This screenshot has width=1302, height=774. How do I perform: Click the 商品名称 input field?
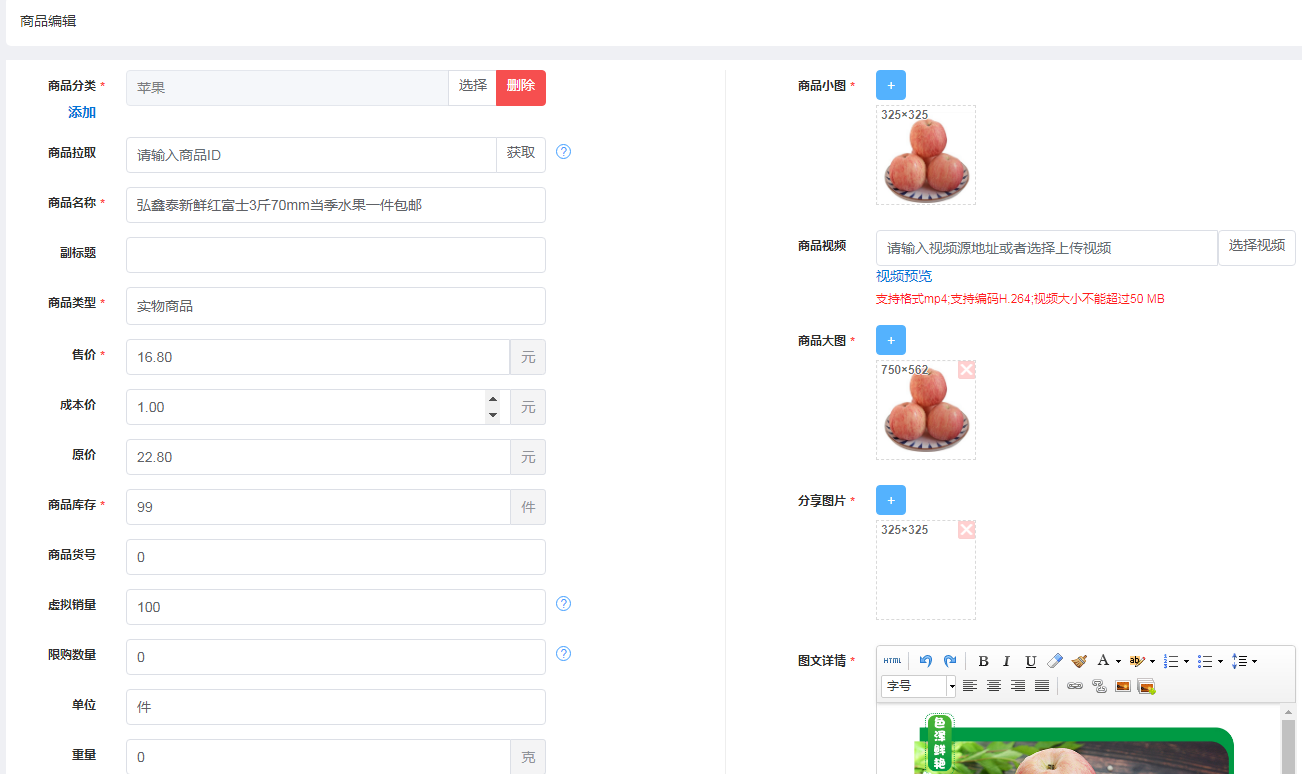coord(336,205)
